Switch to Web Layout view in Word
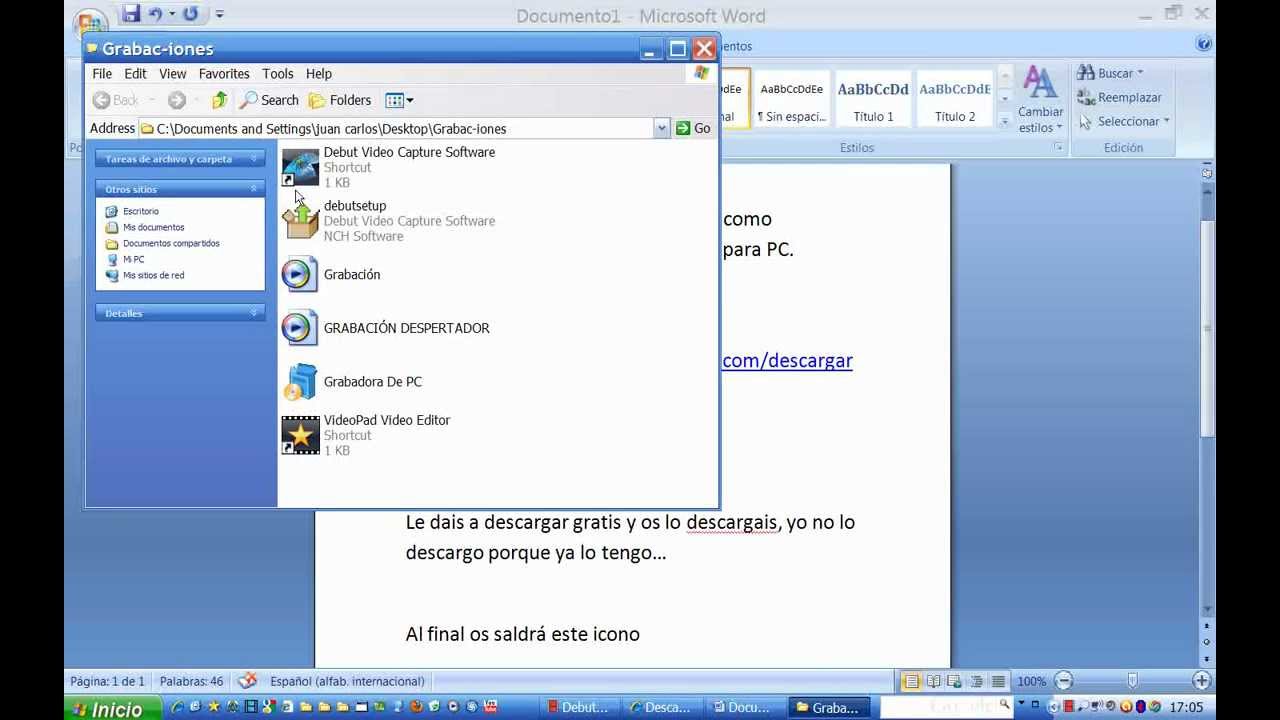This screenshot has width=1280, height=720. click(x=955, y=681)
